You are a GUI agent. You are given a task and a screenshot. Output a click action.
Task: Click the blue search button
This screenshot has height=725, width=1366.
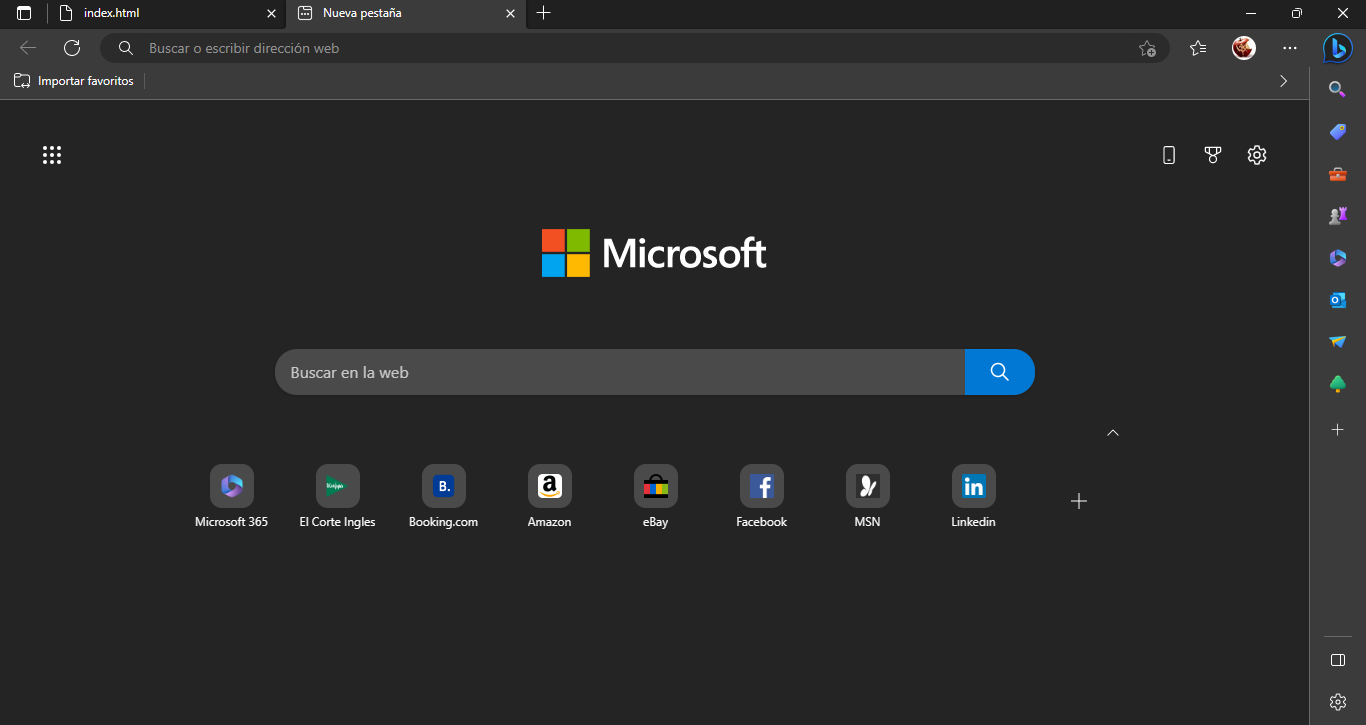[1000, 372]
